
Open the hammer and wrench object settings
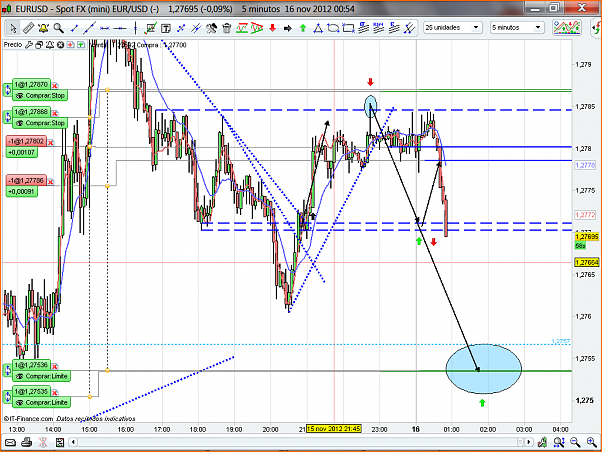click(x=211, y=28)
